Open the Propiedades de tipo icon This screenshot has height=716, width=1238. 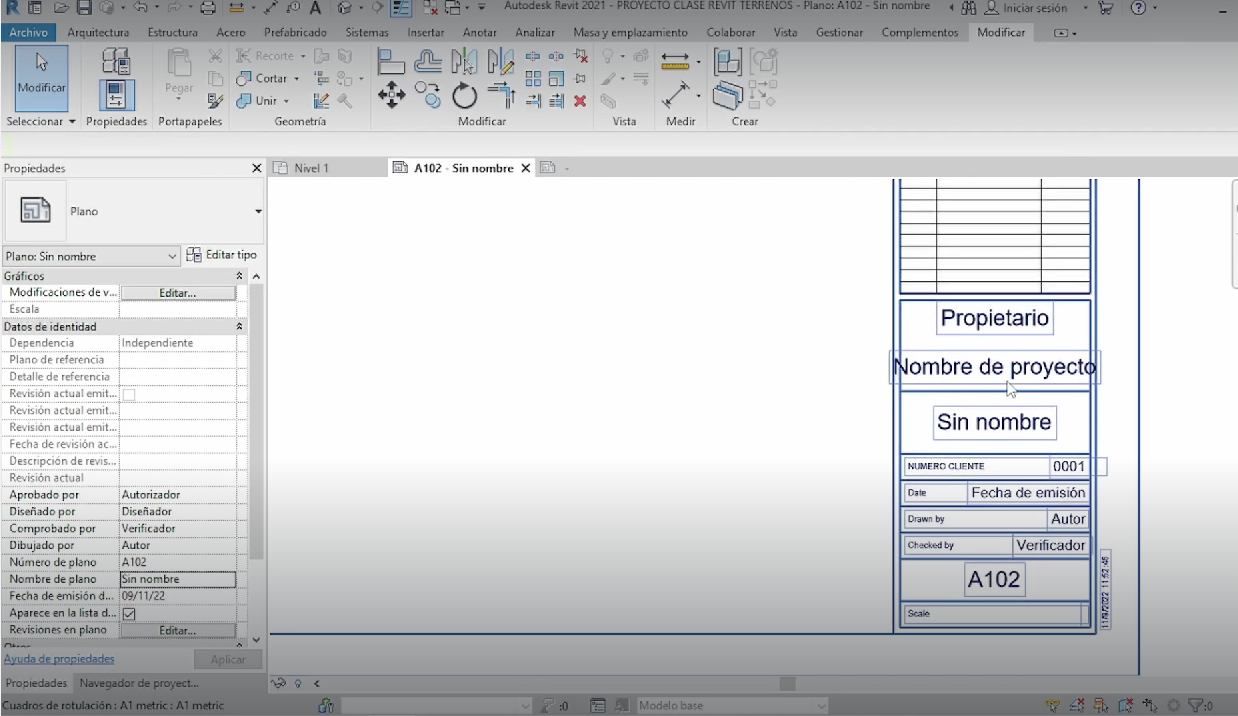[x=116, y=61]
